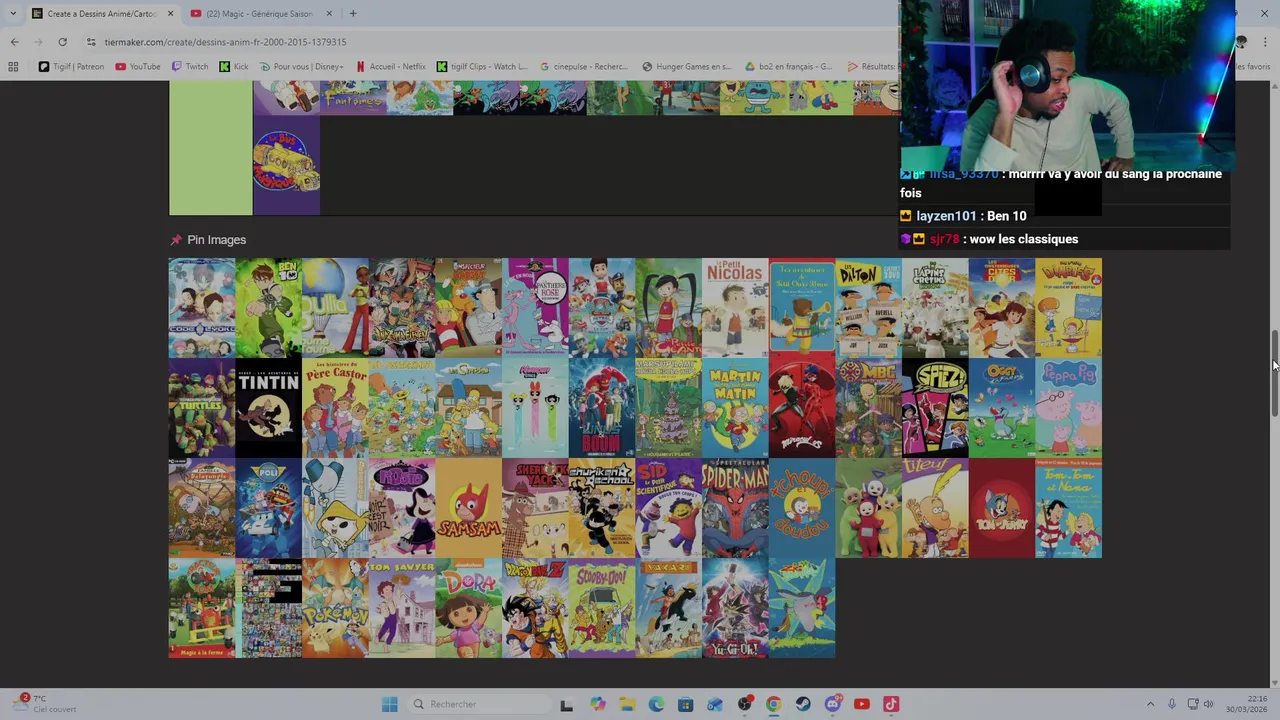This screenshot has width=1280, height=720.
Task: Open the Tigilf Patreon bookmark
Action: click(71, 67)
